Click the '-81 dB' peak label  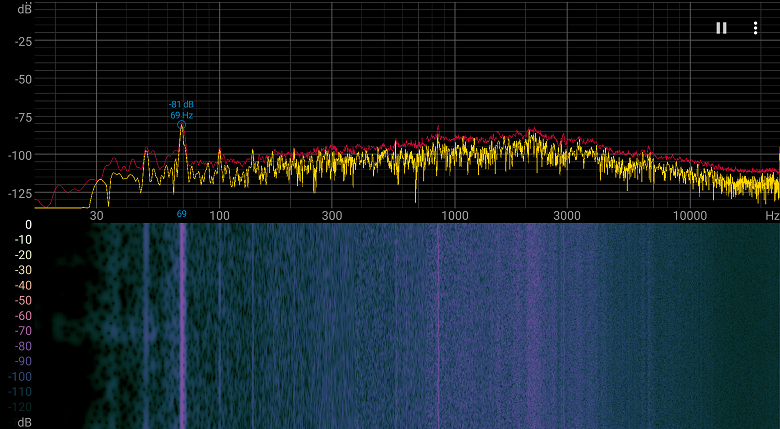pyautogui.click(x=181, y=105)
